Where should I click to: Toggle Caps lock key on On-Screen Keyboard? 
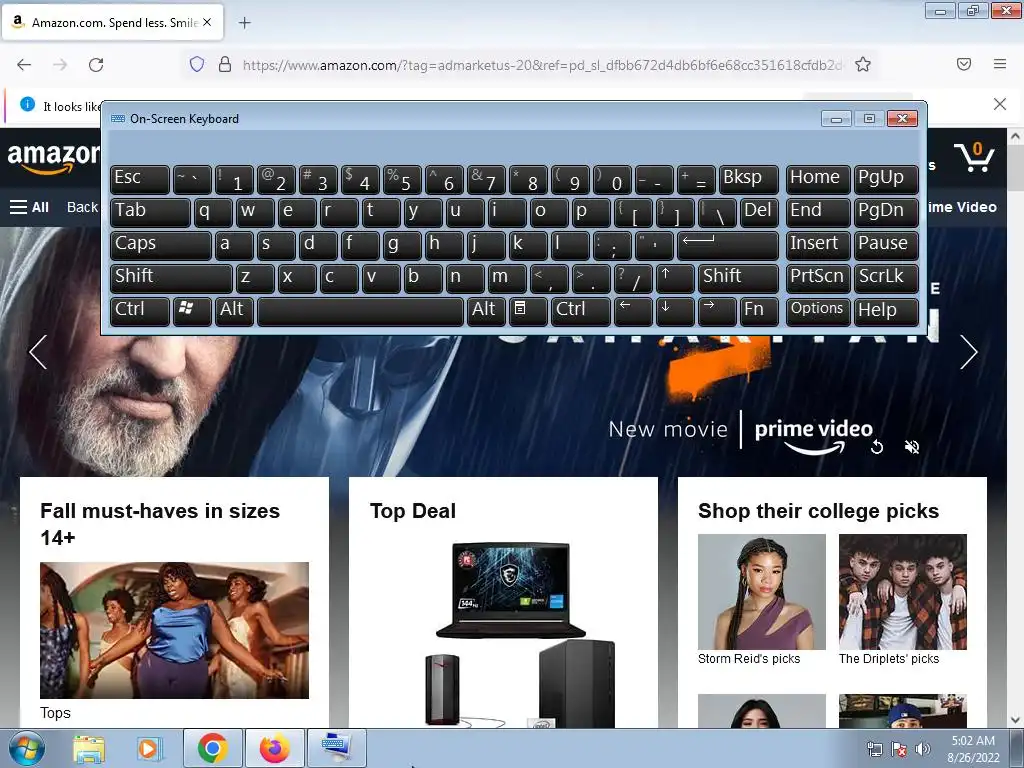pos(161,245)
